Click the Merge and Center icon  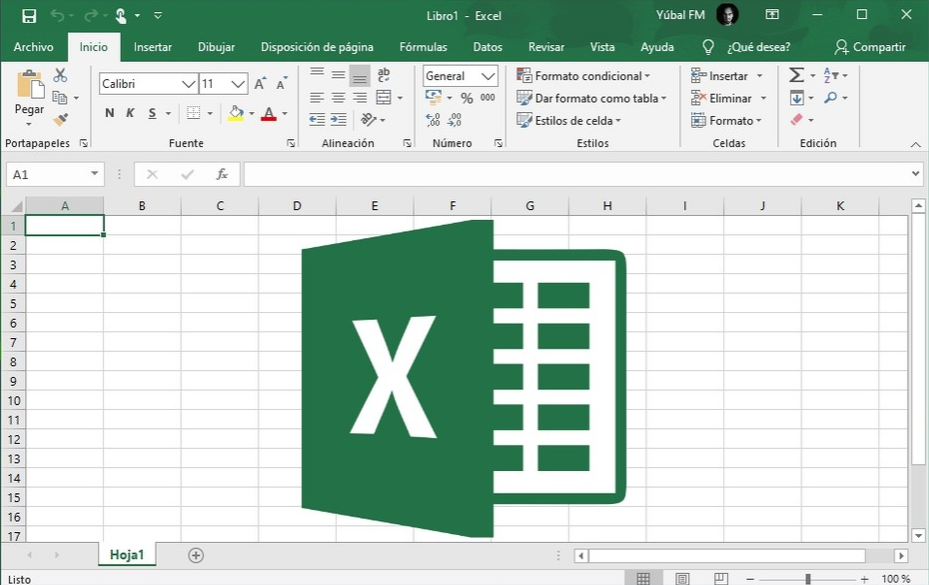point(384,97)
